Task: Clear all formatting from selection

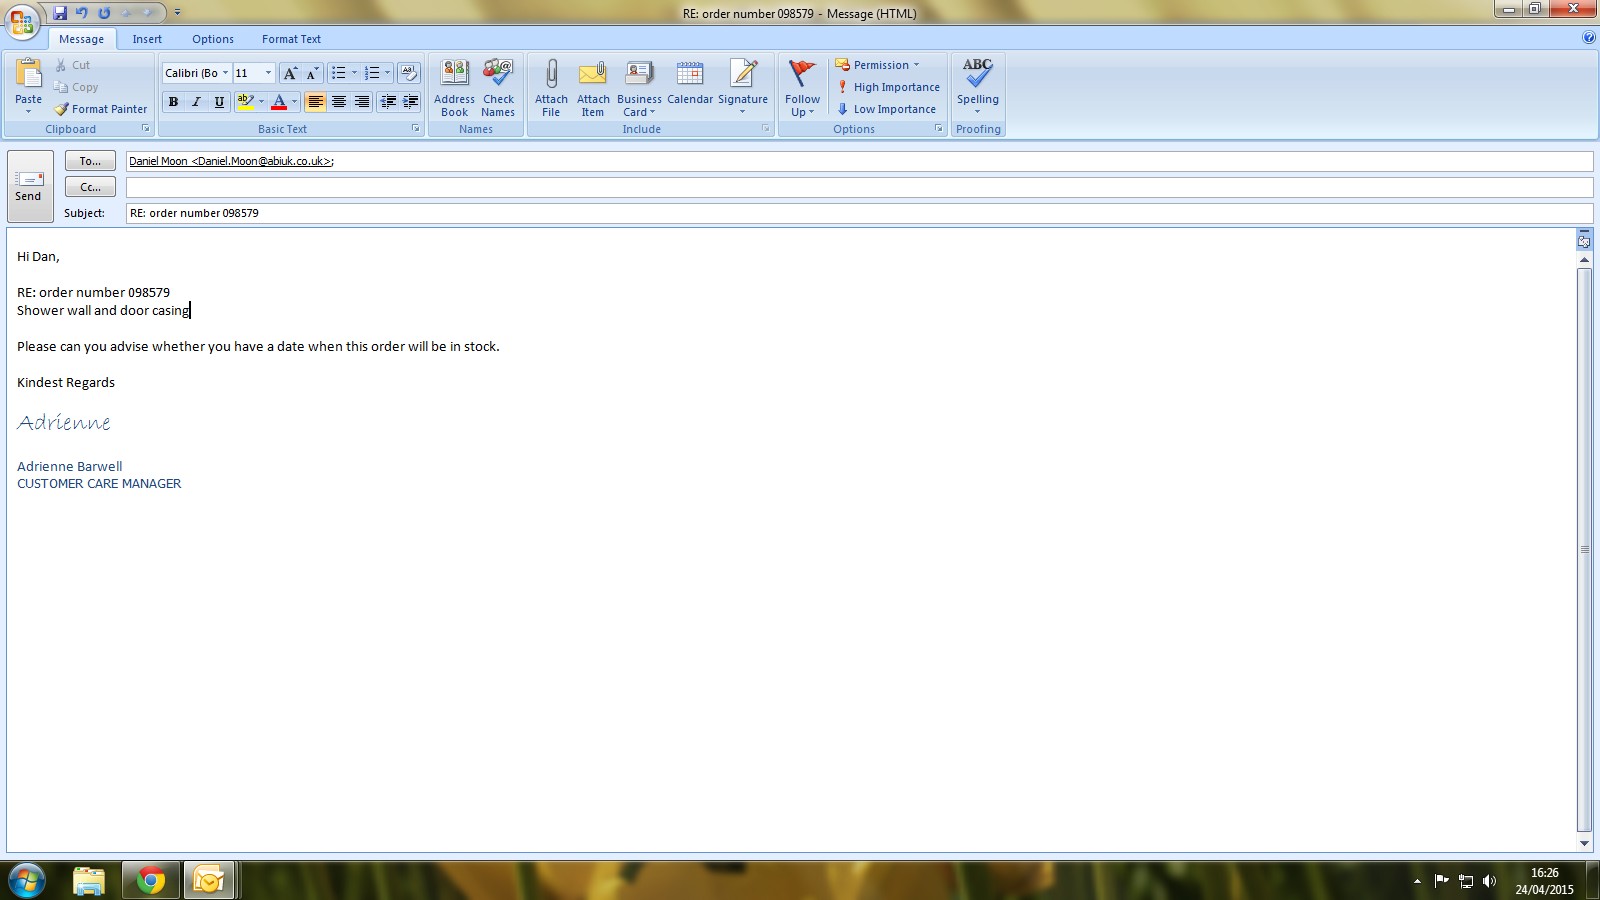Action: [x=408, y=73]
